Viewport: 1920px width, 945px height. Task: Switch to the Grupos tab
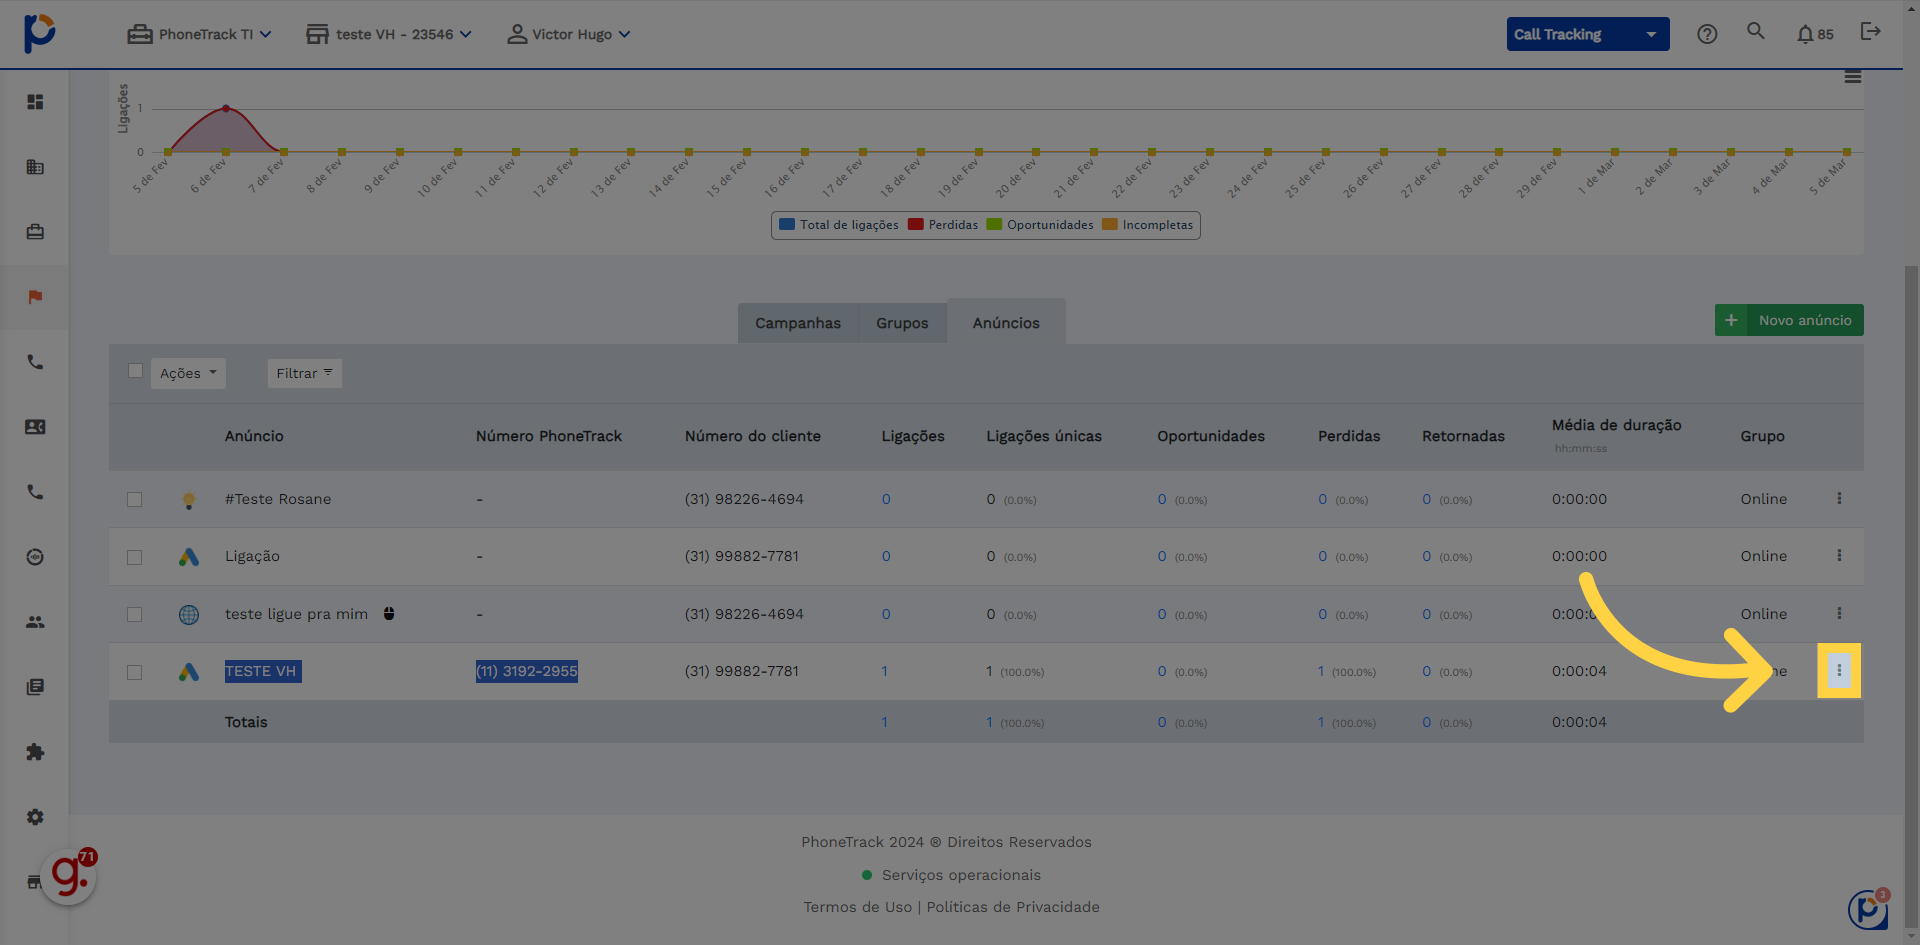(902, 323)
